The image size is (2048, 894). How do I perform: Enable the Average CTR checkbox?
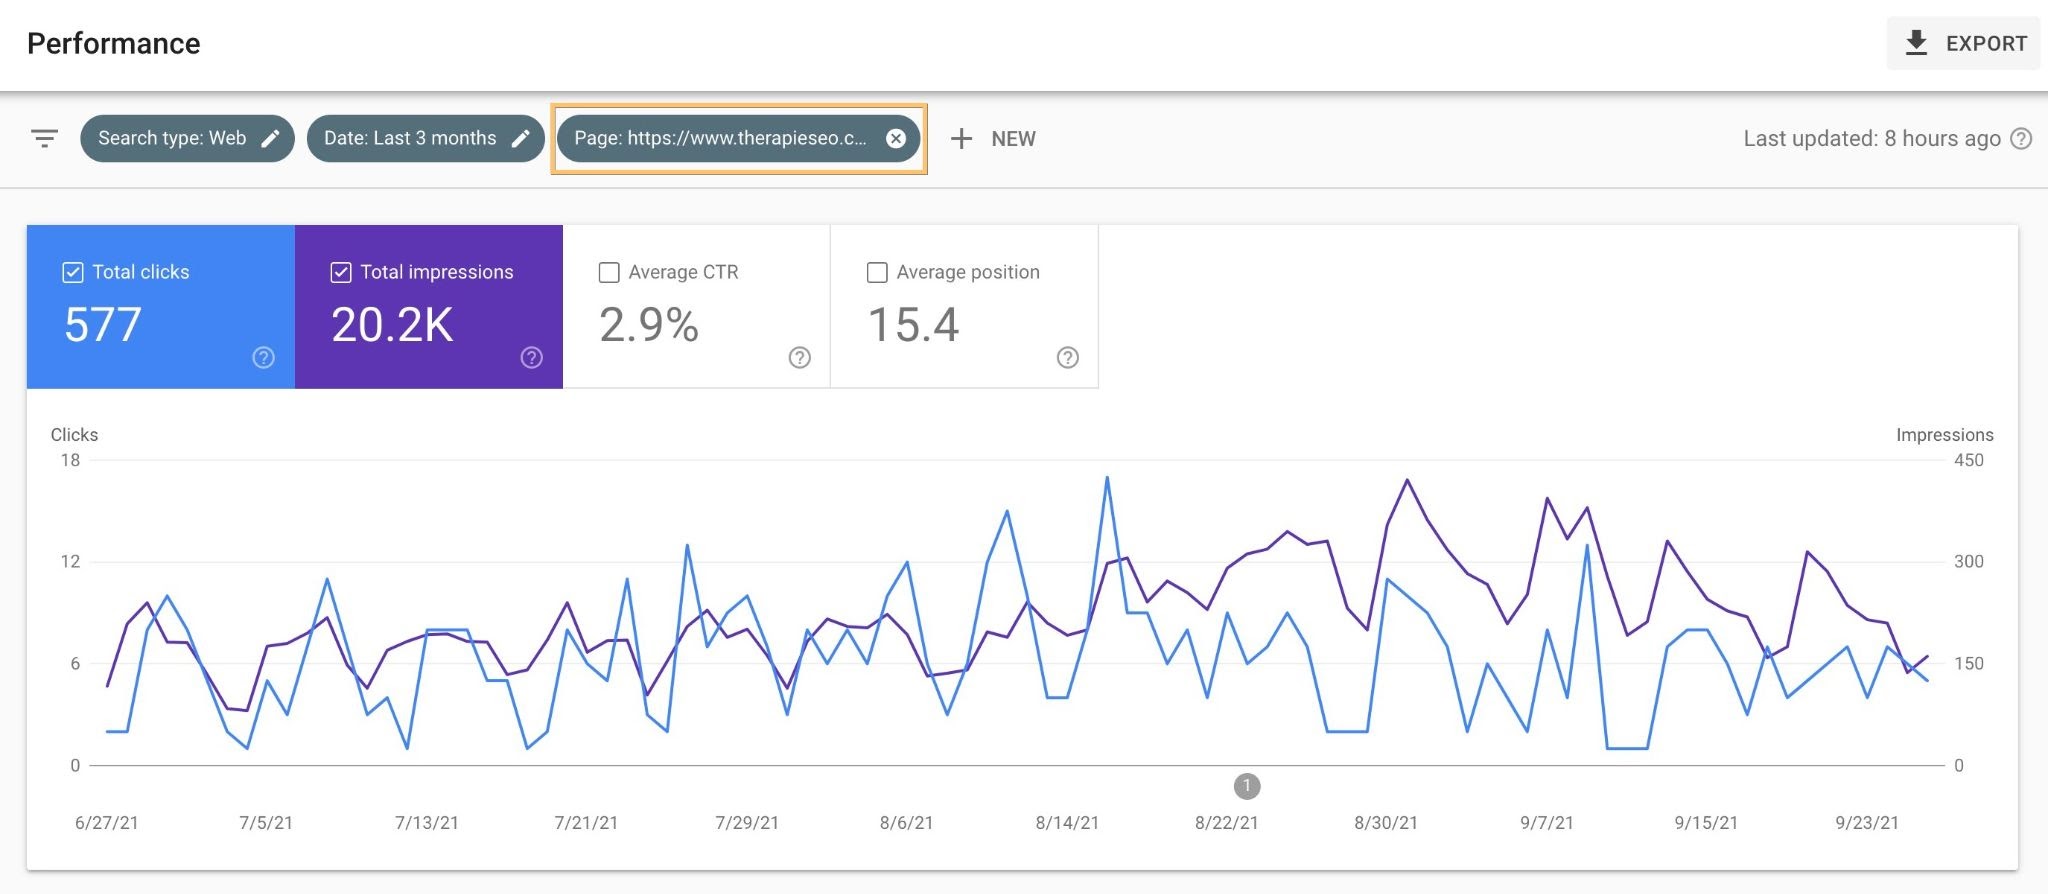(x=609, y=272)
